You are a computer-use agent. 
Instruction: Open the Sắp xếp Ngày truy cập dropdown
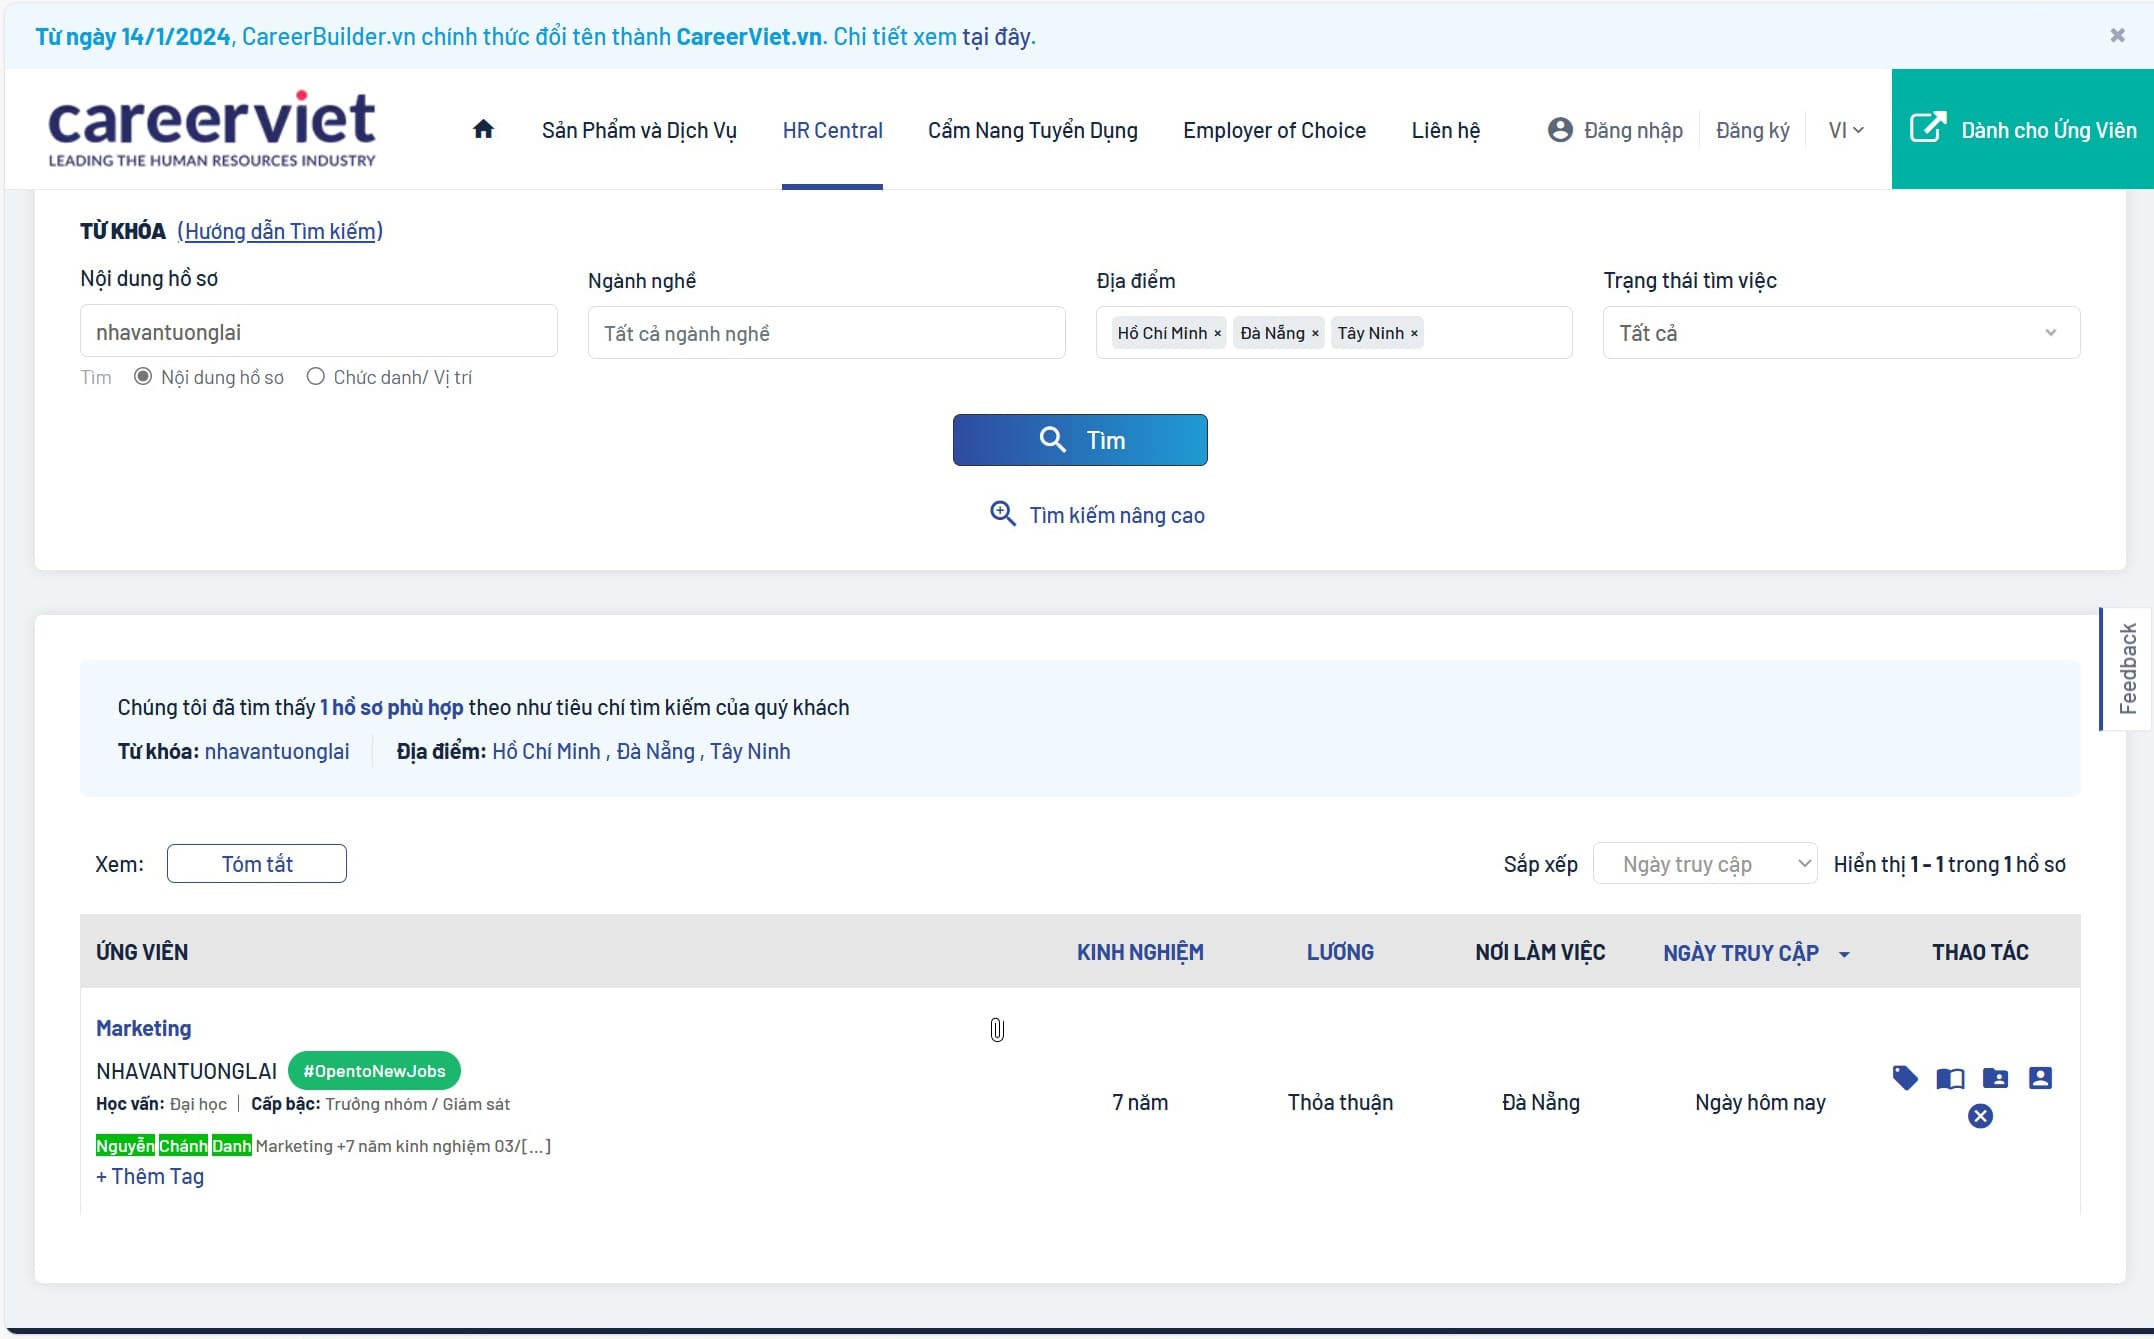coord(1705,864)
